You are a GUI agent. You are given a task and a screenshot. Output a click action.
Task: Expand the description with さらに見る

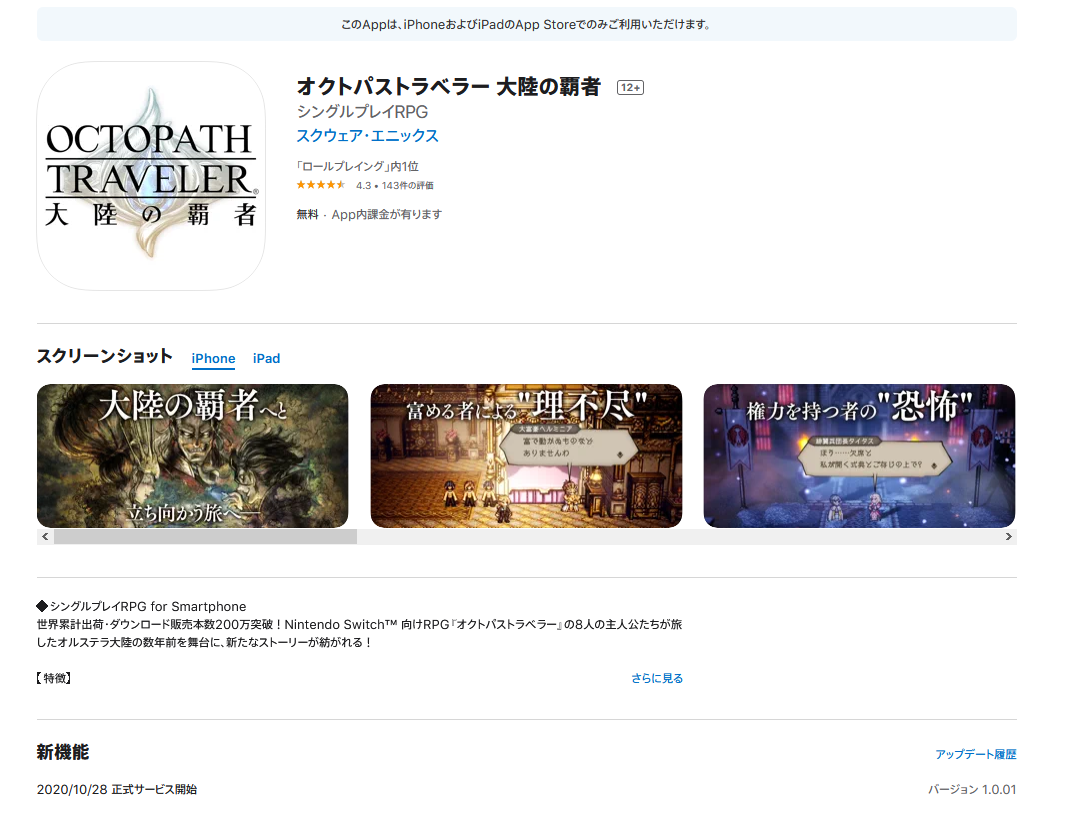point(657,677)
